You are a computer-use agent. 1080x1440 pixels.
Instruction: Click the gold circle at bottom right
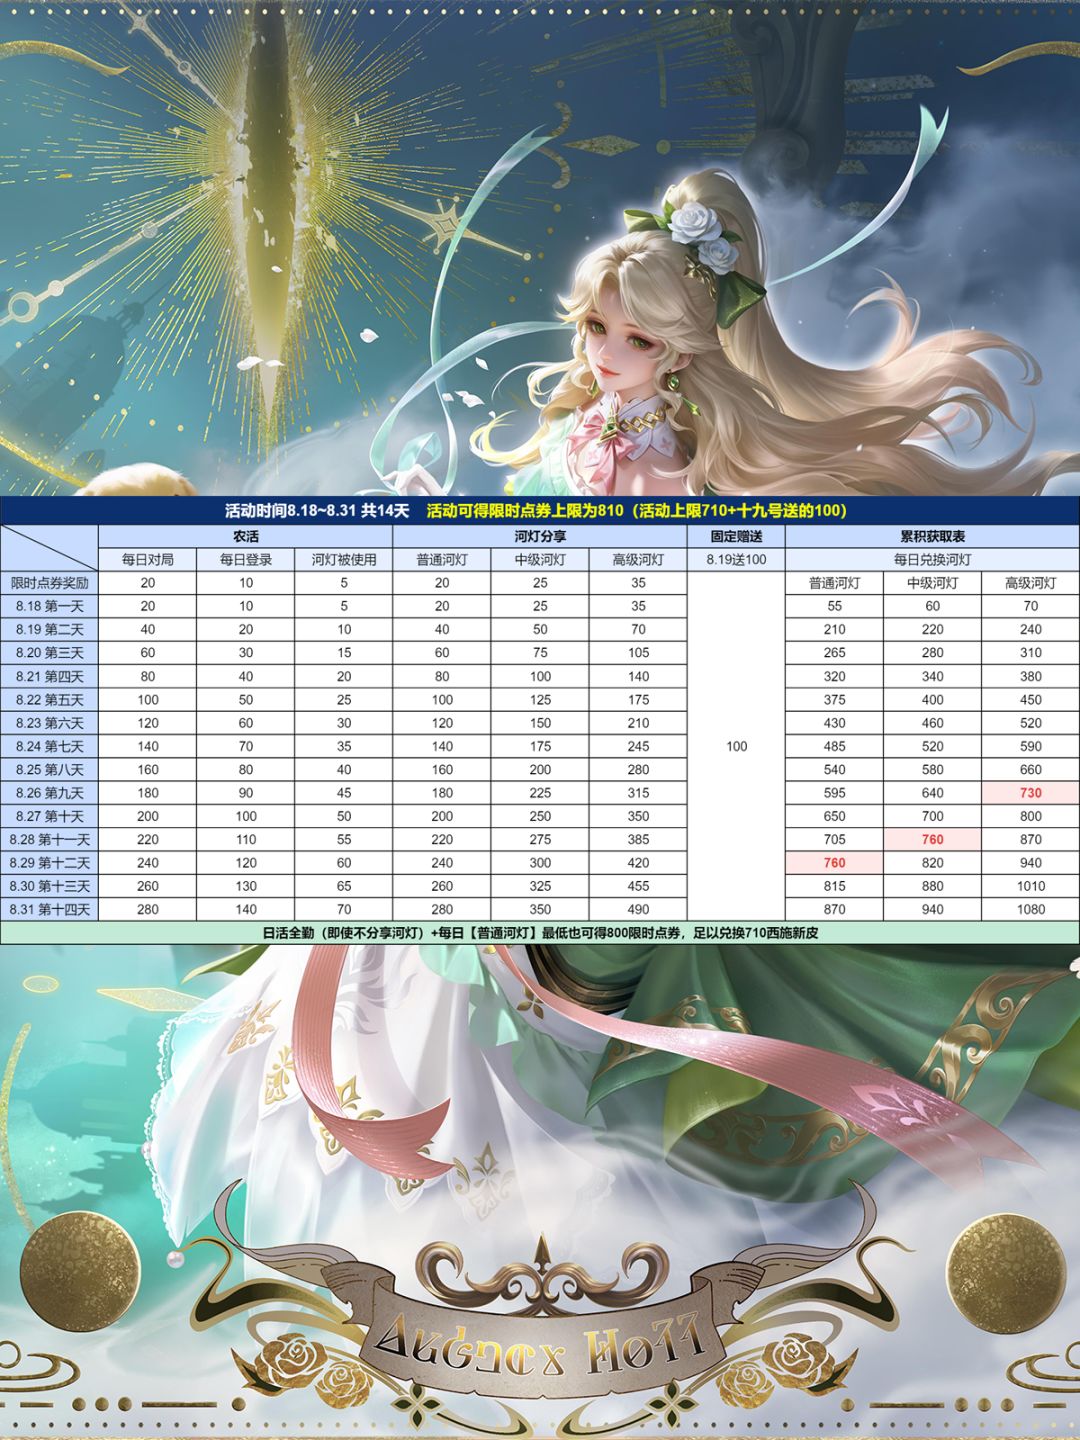click(x=1007, y=1273)
